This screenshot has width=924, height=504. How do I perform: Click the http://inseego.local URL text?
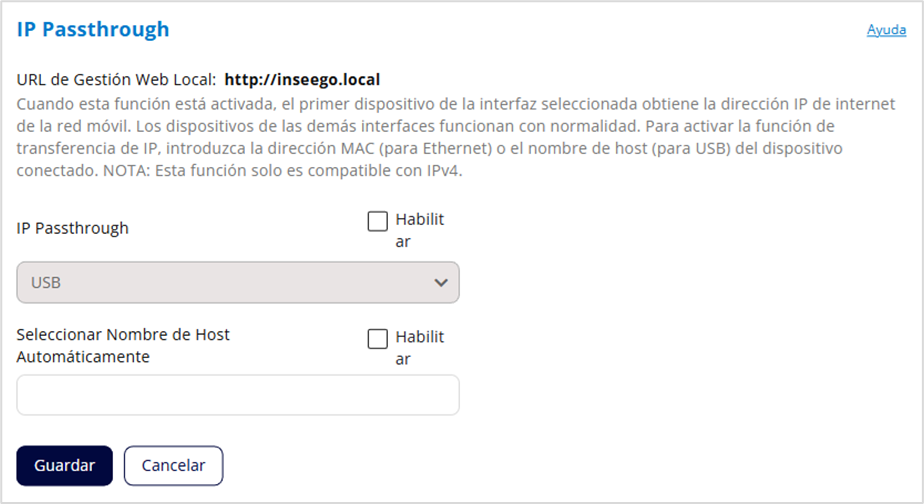[302, 79]
